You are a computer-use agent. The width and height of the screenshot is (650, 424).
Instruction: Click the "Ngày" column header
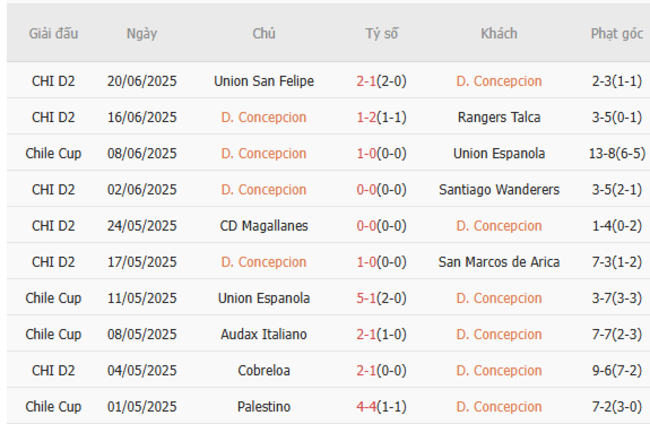pos(142,33)
